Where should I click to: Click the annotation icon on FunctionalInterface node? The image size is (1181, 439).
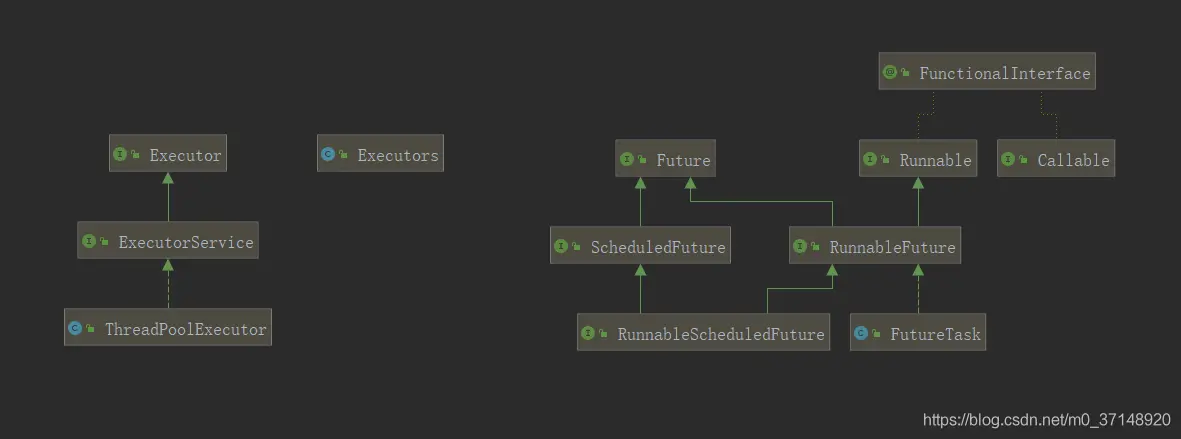(x=890, y=72)
